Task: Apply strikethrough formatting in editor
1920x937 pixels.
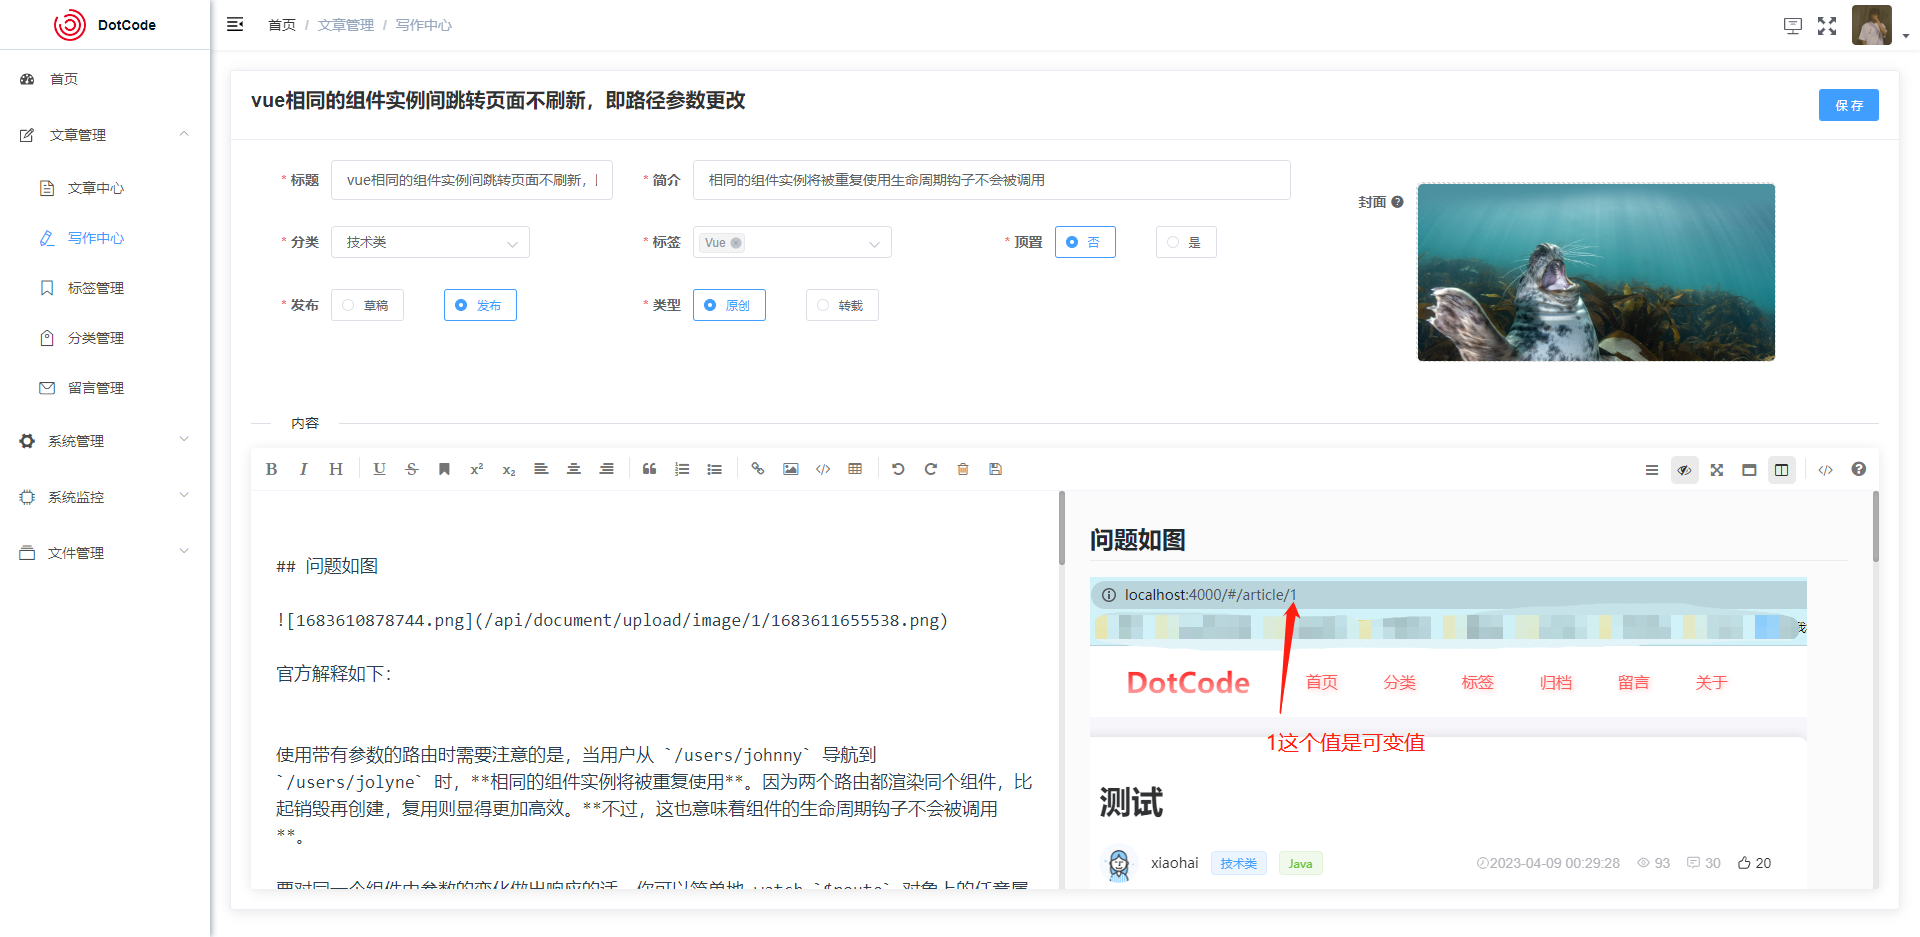Action: coord(412,469)
